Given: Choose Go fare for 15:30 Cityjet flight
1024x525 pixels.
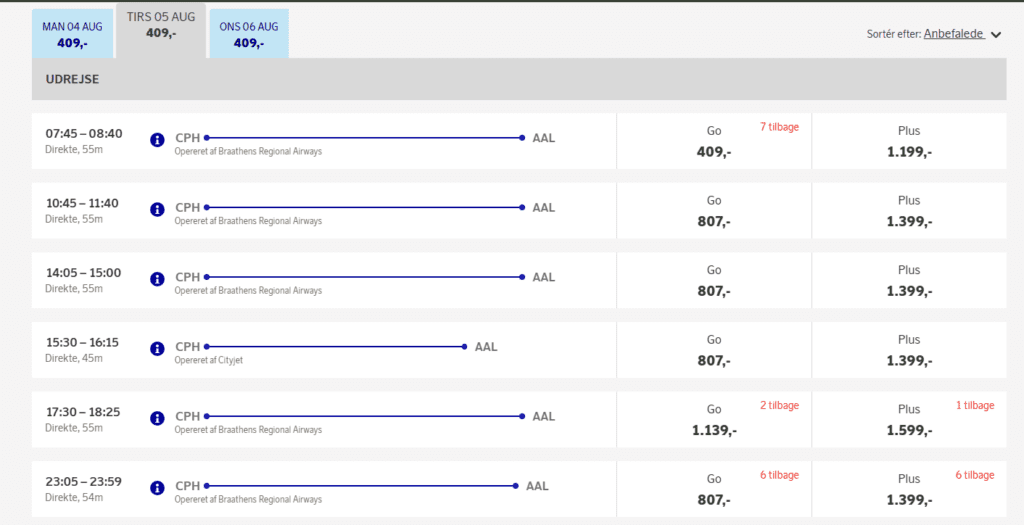Looking at the screenshot, I should (714, 350).
